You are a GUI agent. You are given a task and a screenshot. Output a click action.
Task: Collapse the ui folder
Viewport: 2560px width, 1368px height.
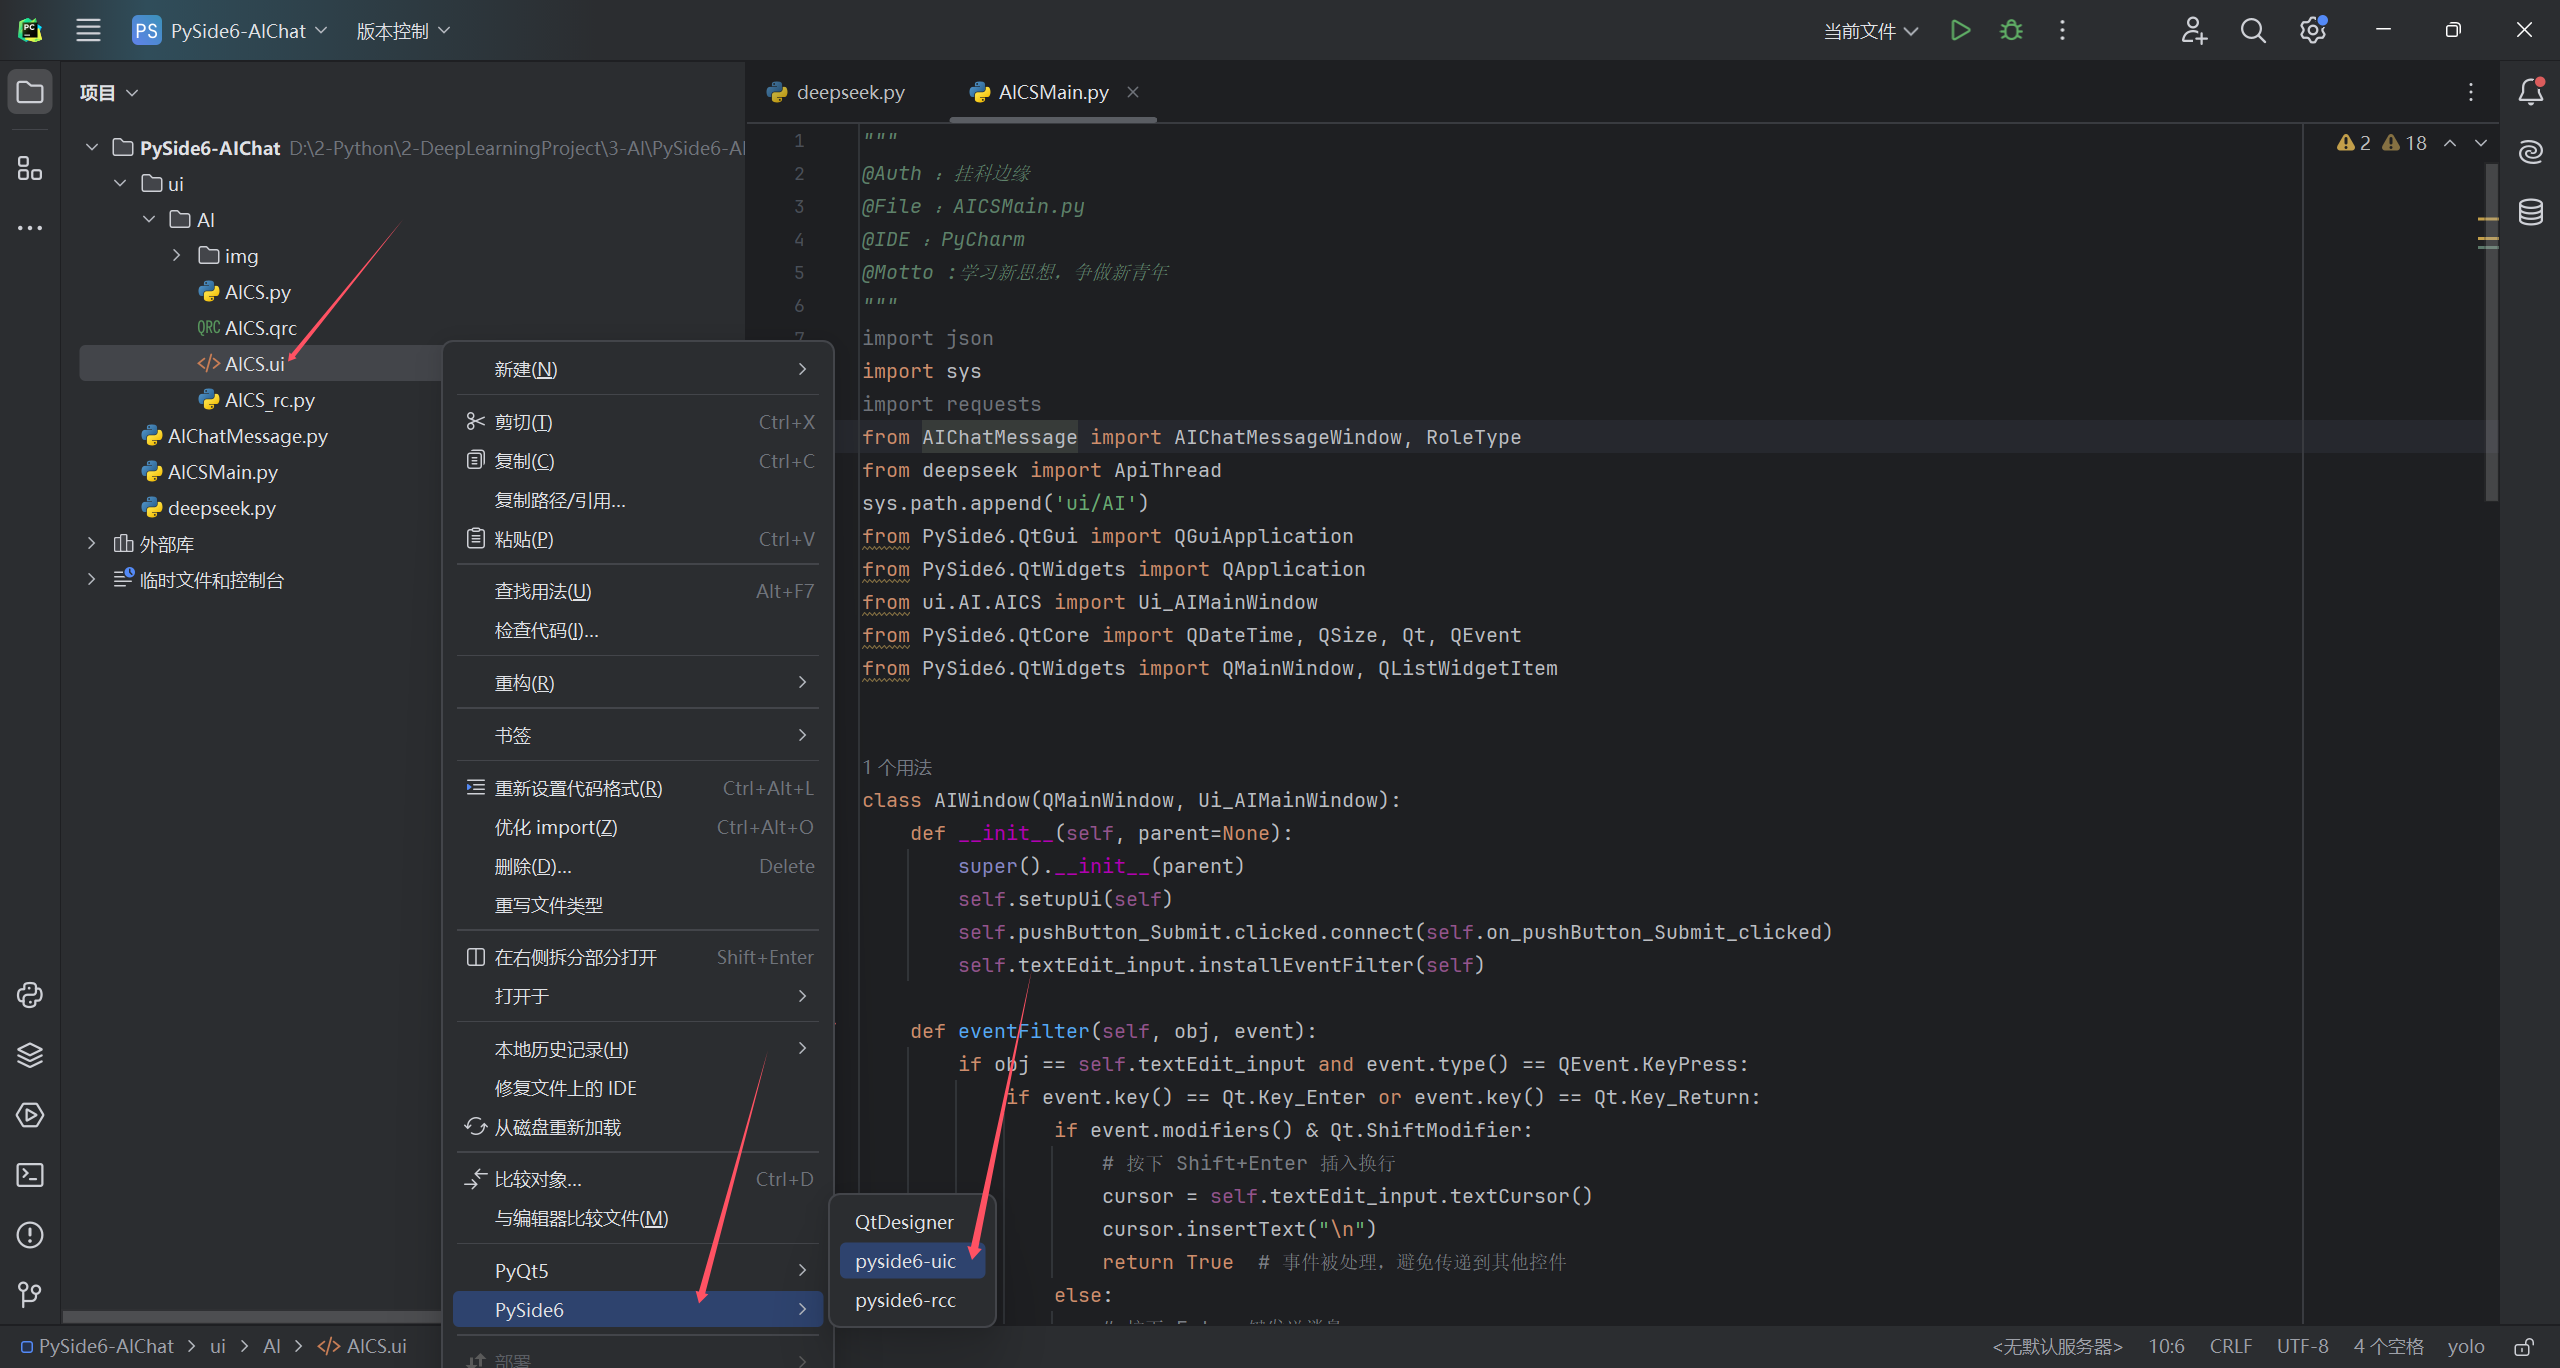120,183
